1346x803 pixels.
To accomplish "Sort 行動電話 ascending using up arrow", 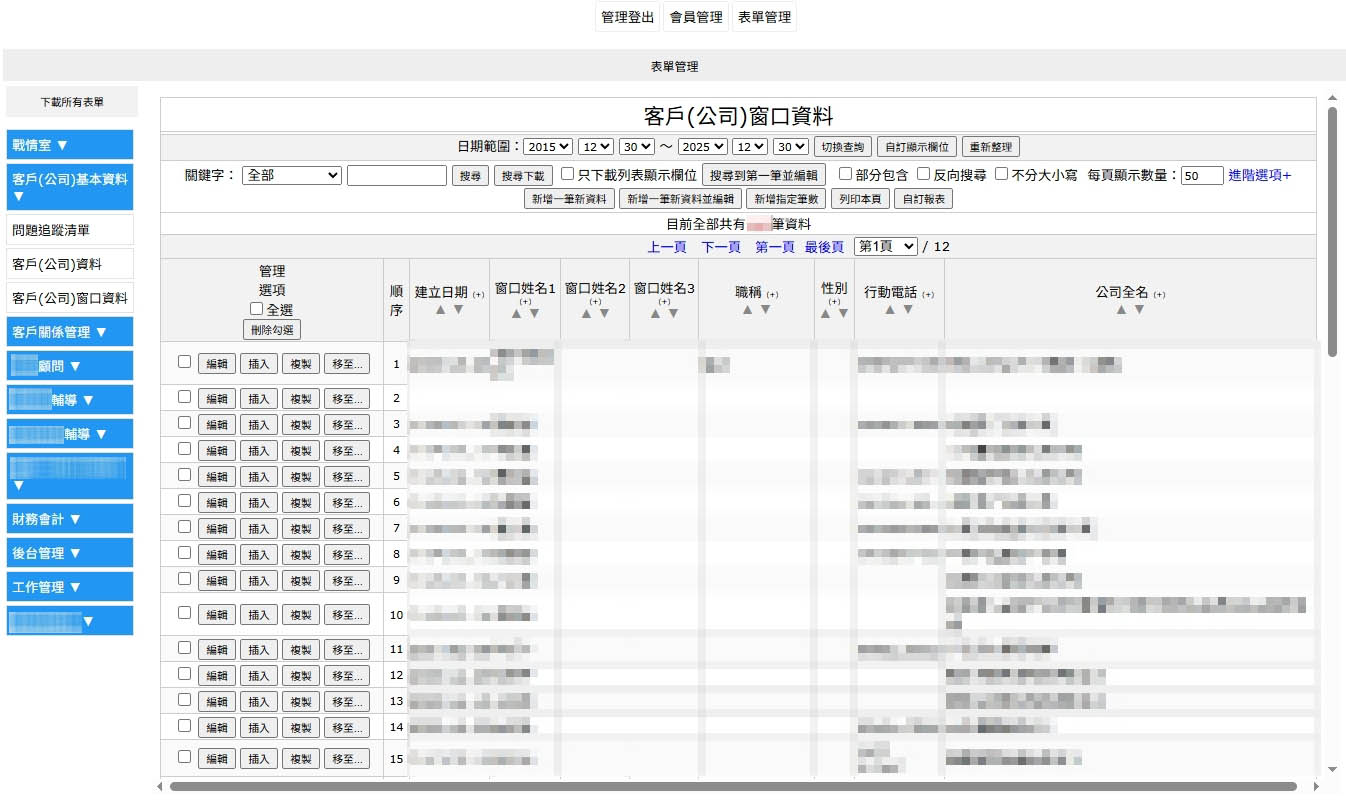I will click(890, 310).
